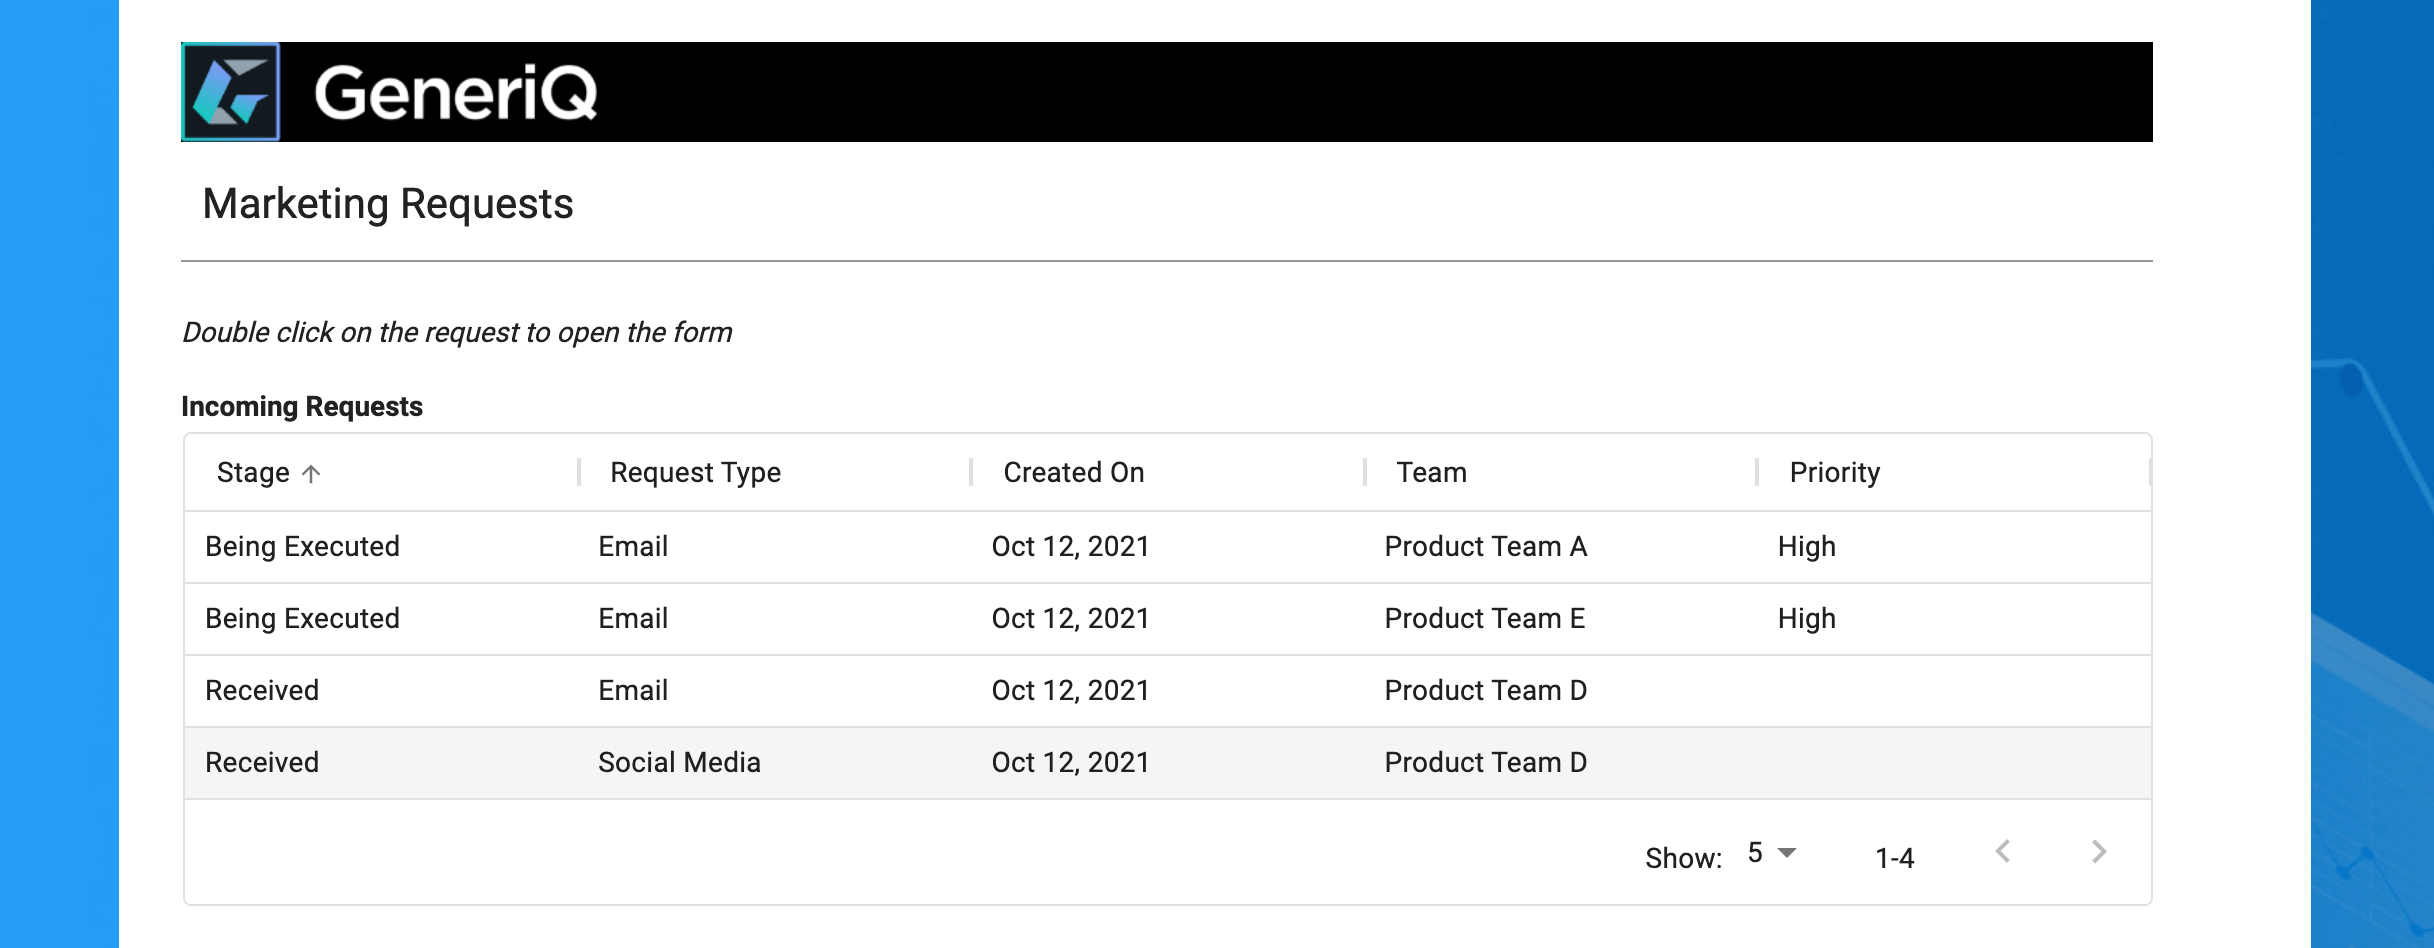Select the Received Email request row
This screenshot has width=2434, height=948.
pos(1168,691)
